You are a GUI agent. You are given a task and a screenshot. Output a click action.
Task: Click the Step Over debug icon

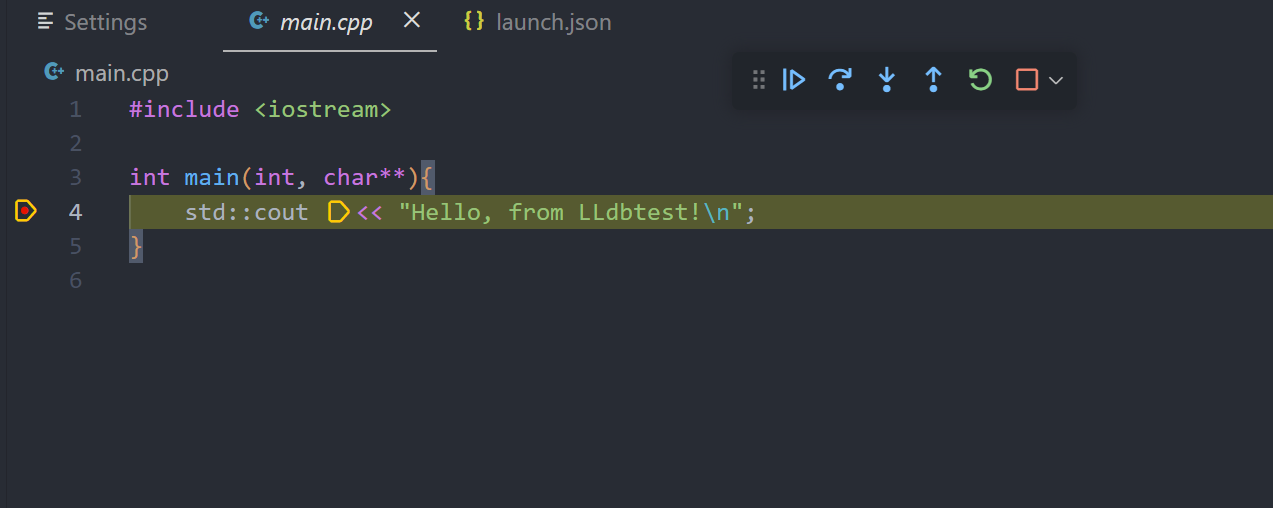(x=840, y=80)
